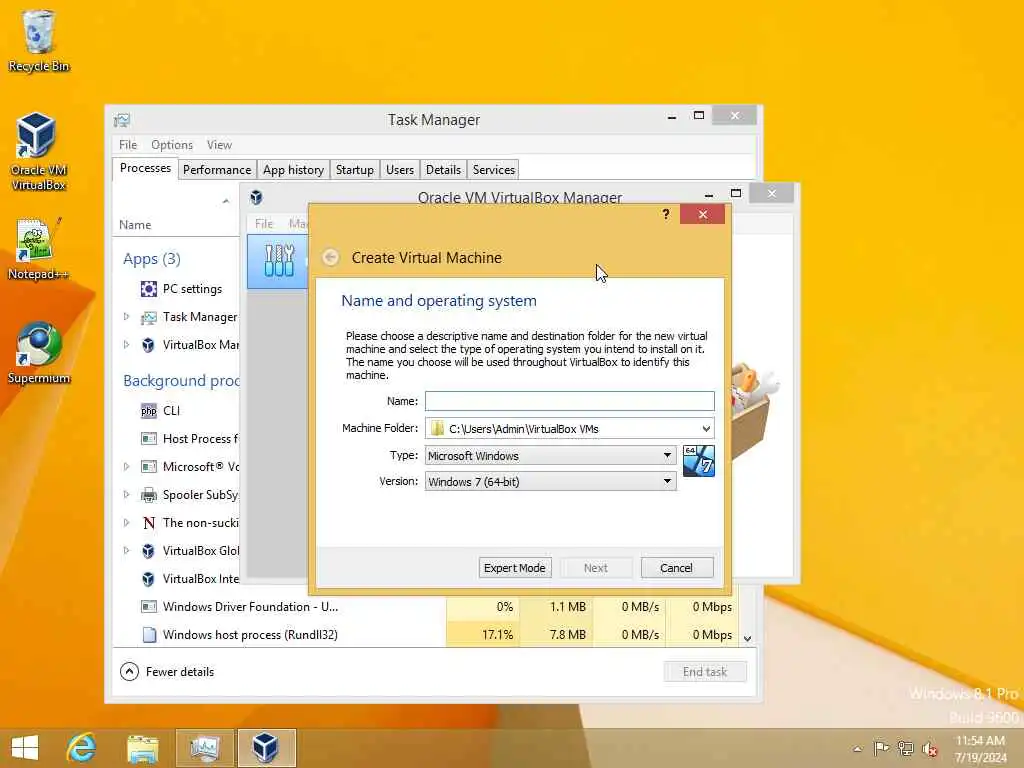Image resolution: width=1024 pixels, height=768 pixels.
Task: Select the Oracle VM VirtualBox desktop shortcut
Action: (39, 152)
